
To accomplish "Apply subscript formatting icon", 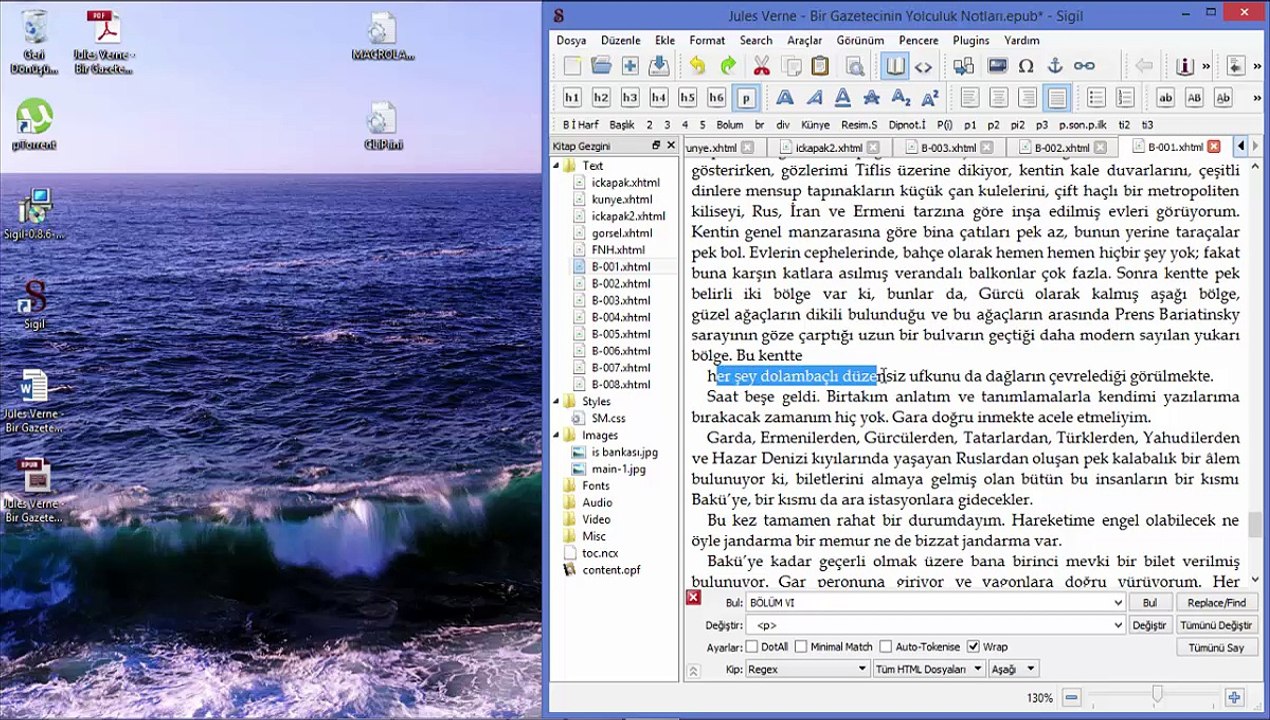I will tap(901, 98).
